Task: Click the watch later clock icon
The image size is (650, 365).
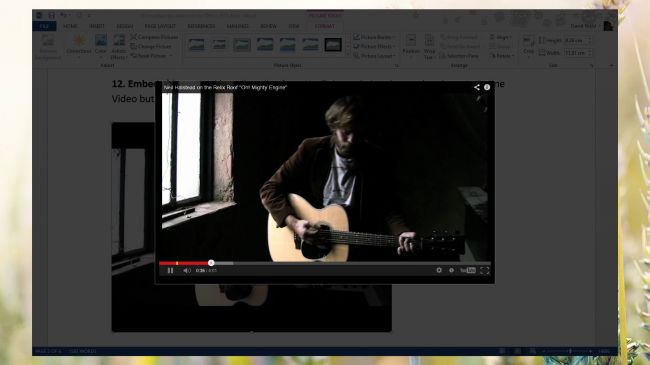Action: pos(451,270)
